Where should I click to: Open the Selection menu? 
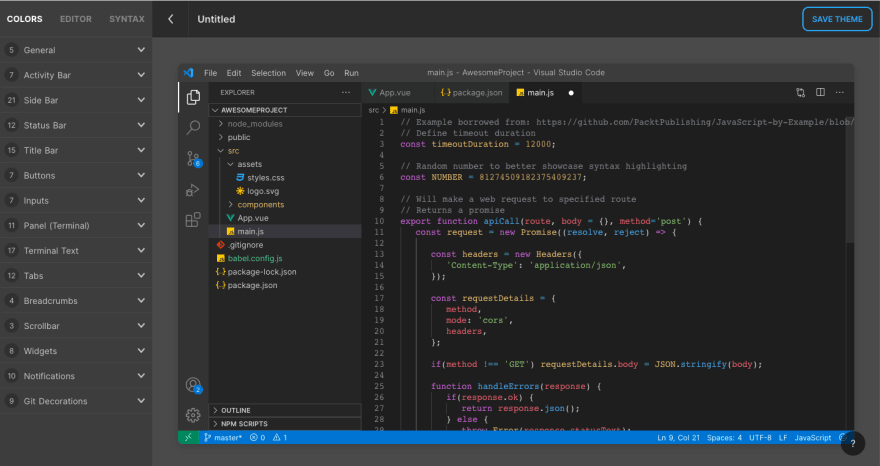point(268,73)
